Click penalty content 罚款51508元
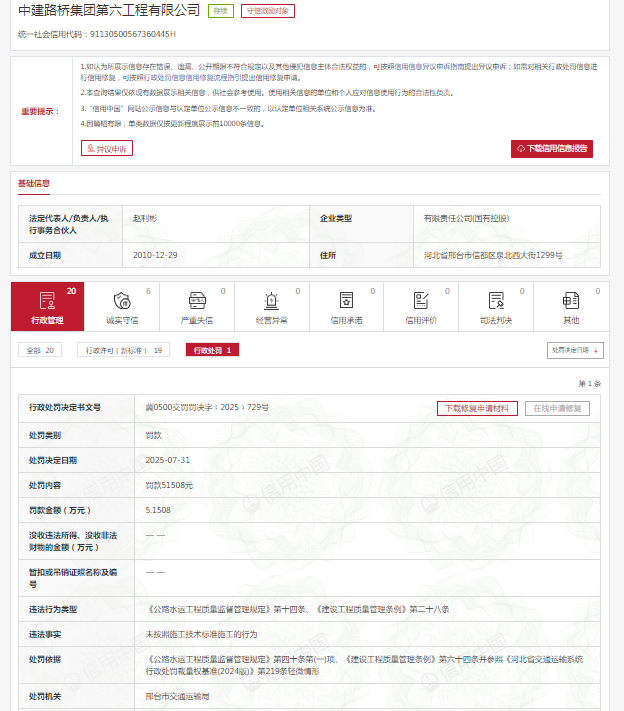 pyautogui.click(x=169, y=485)
